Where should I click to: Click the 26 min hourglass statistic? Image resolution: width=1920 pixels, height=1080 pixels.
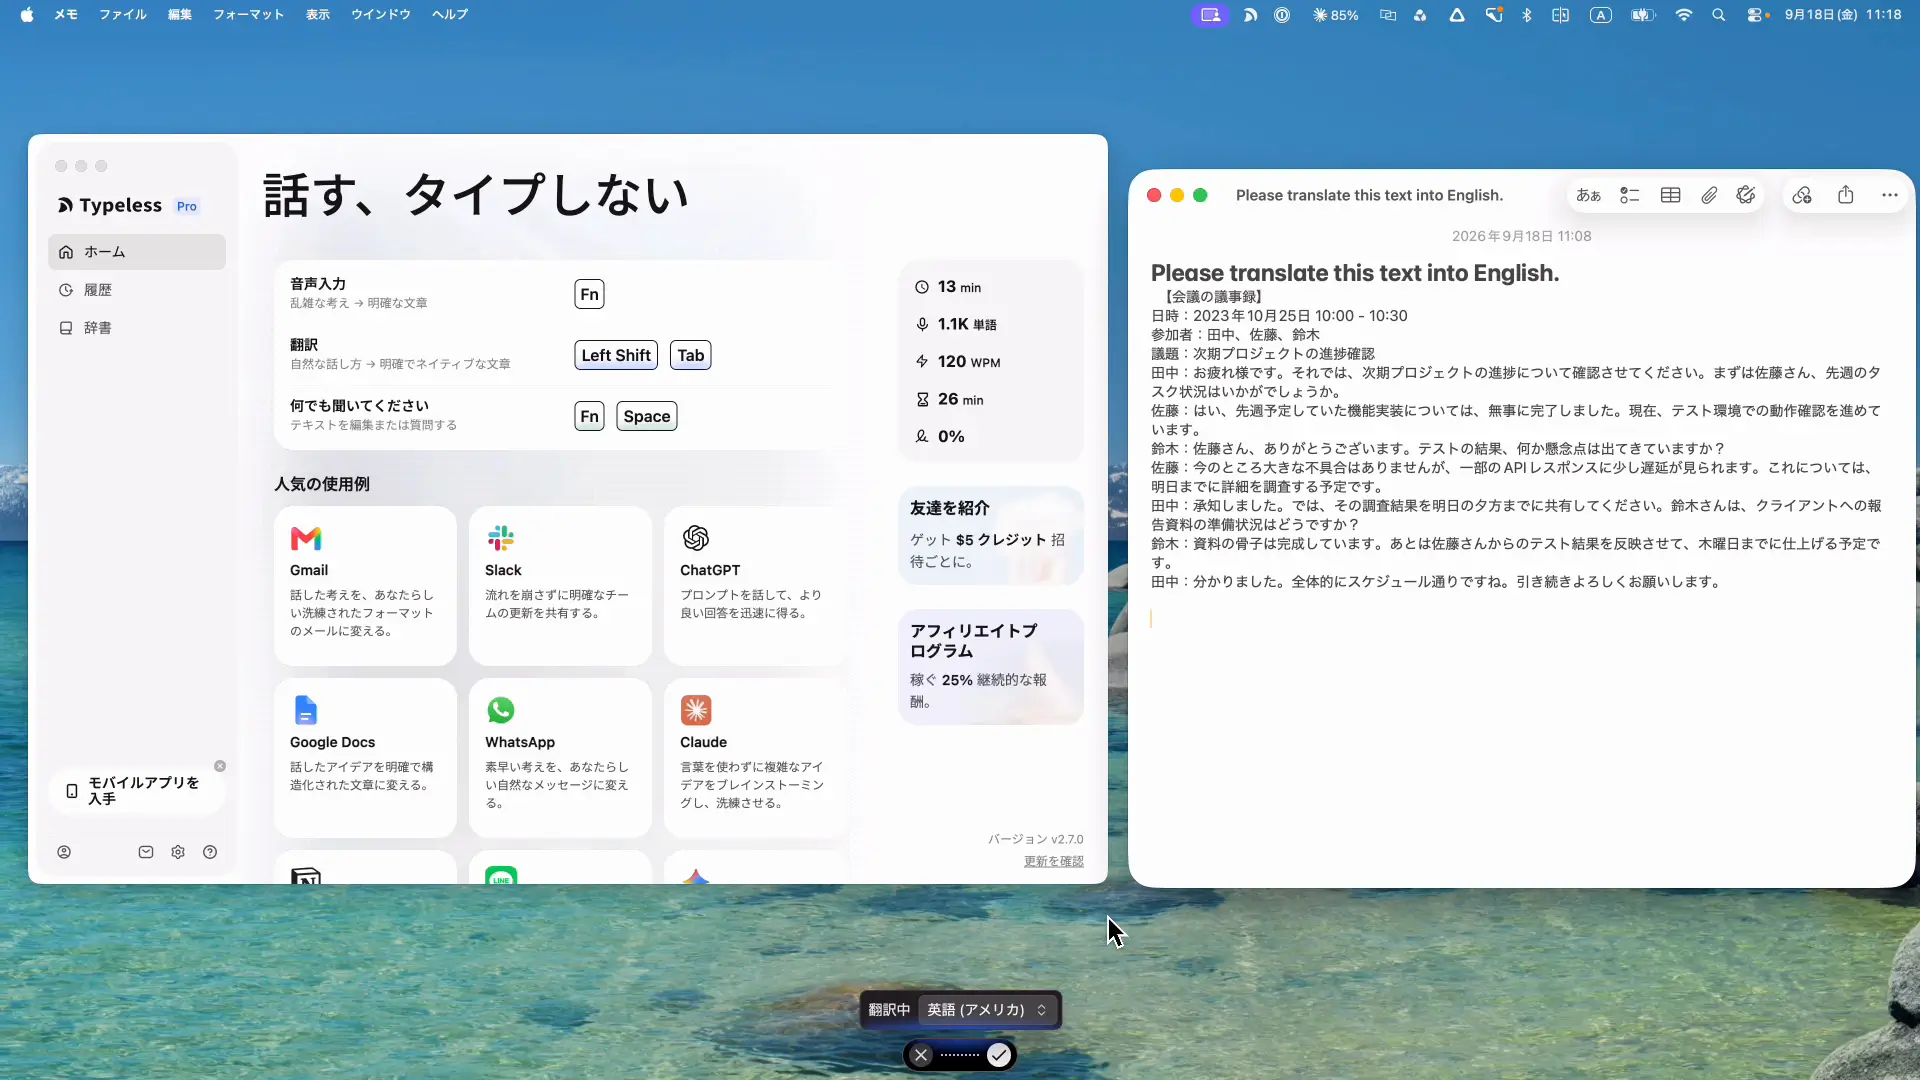[x=950, y=399]
